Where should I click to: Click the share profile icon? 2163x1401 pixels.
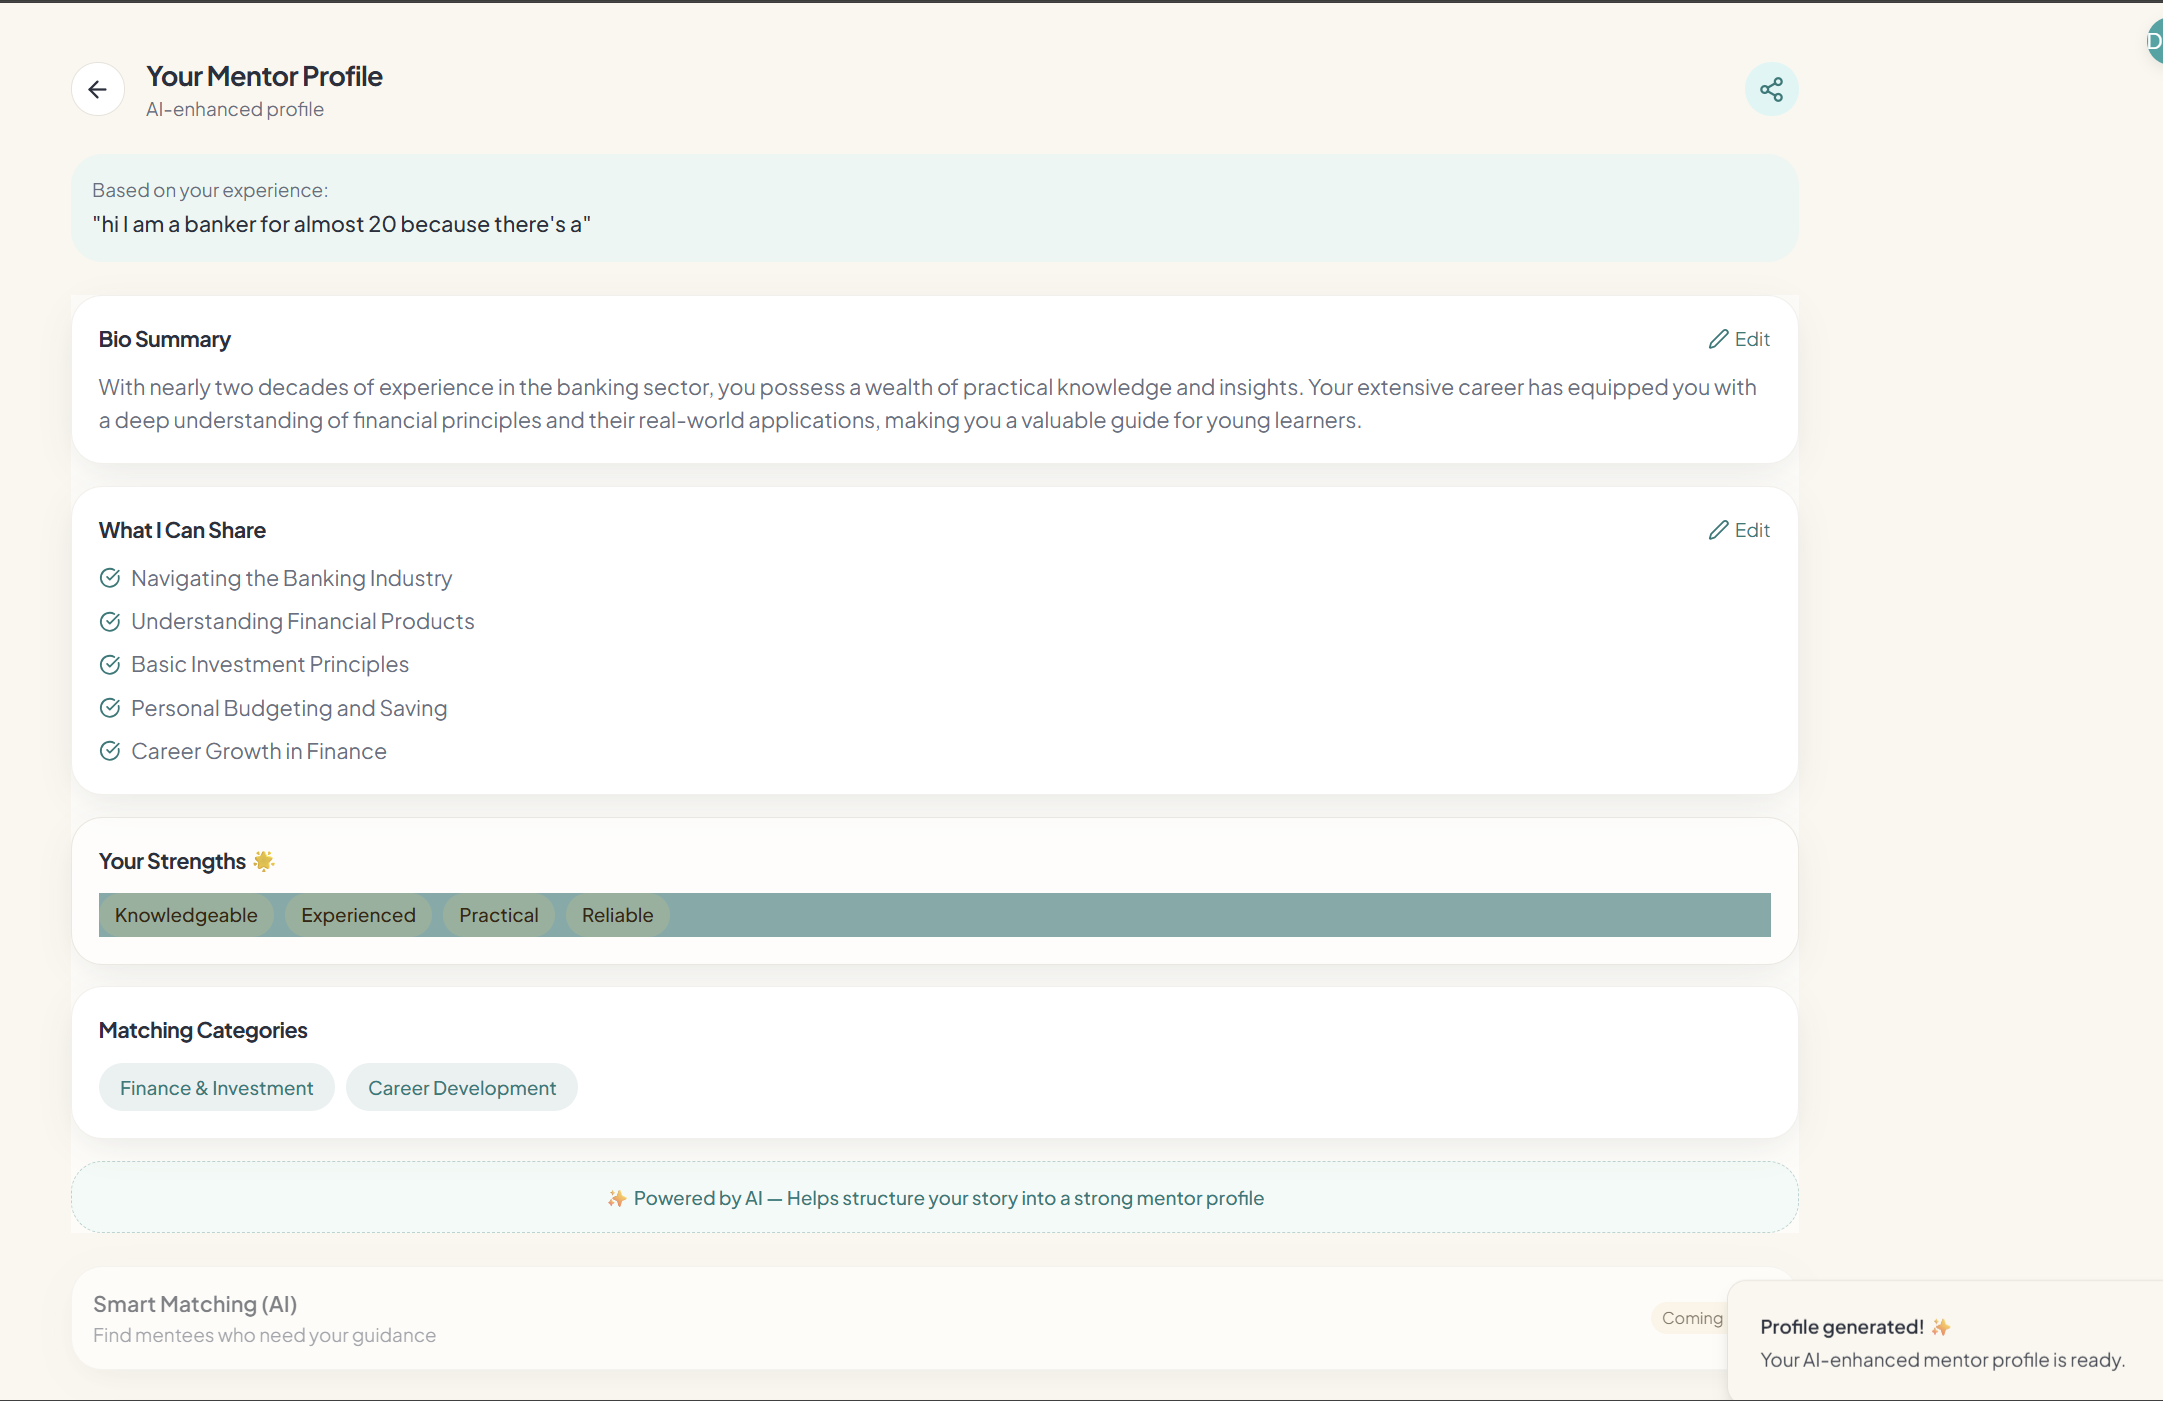(x=1771, y=90)
